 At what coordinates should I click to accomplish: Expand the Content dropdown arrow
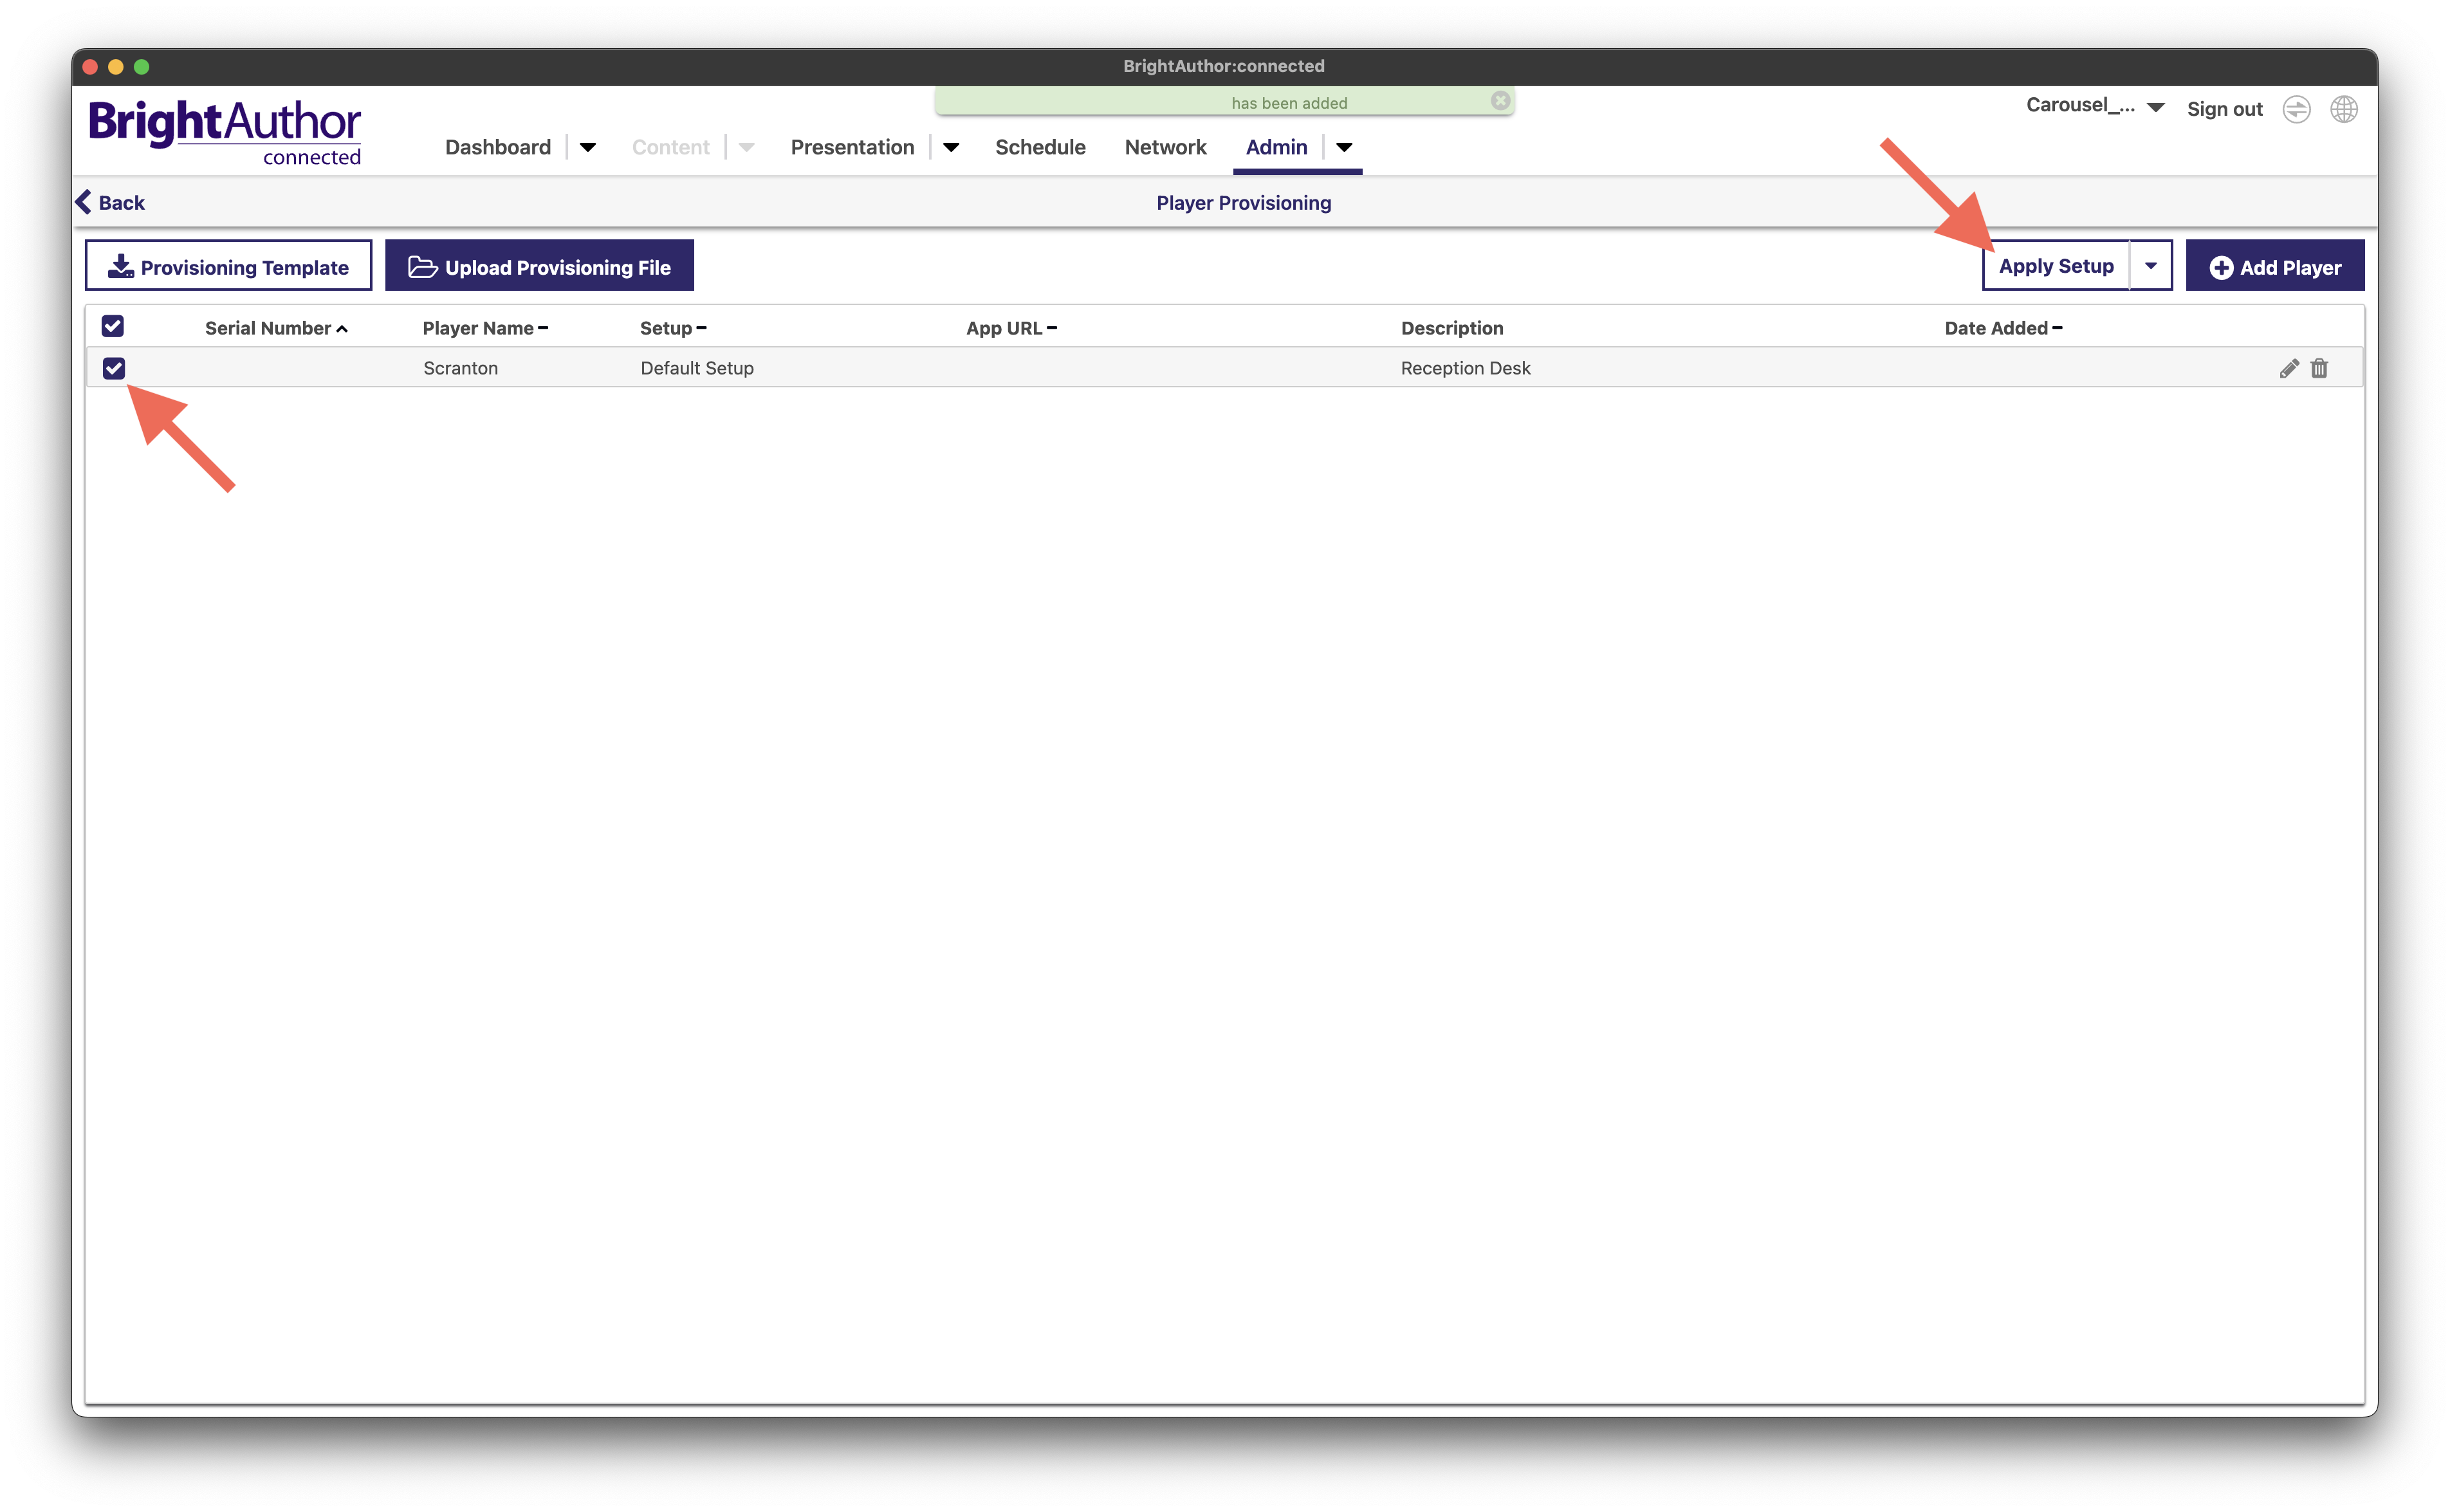coord(746,148)
